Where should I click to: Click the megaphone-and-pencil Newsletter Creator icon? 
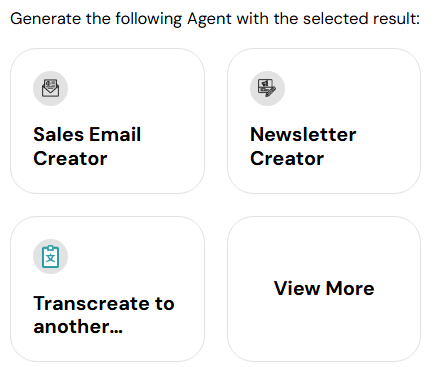pyautogui.click(x=267, y=88)
